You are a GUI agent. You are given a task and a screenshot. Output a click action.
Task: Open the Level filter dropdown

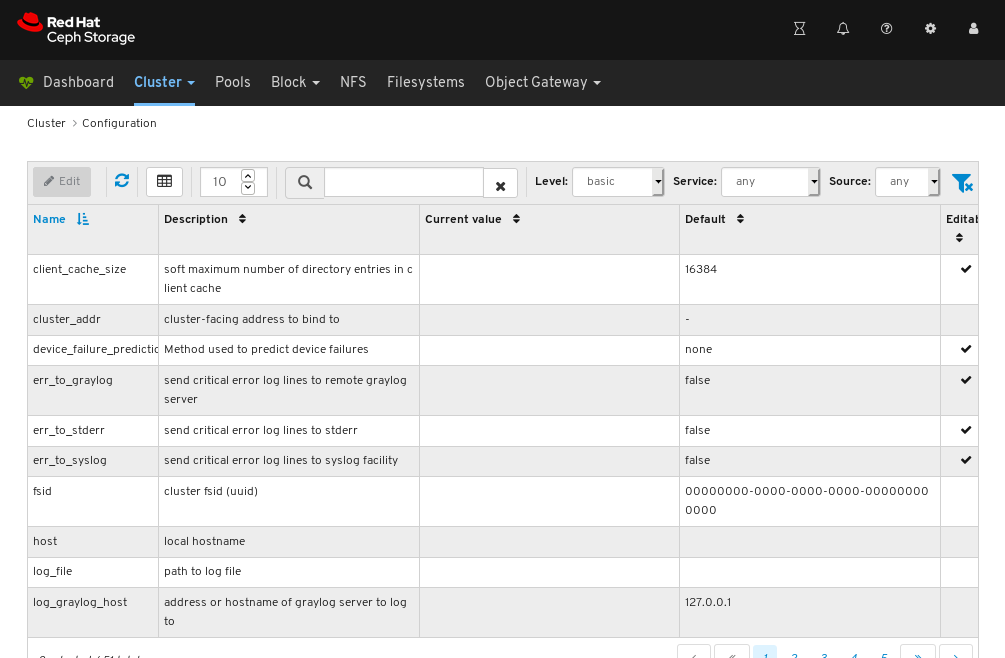point(618,182)
